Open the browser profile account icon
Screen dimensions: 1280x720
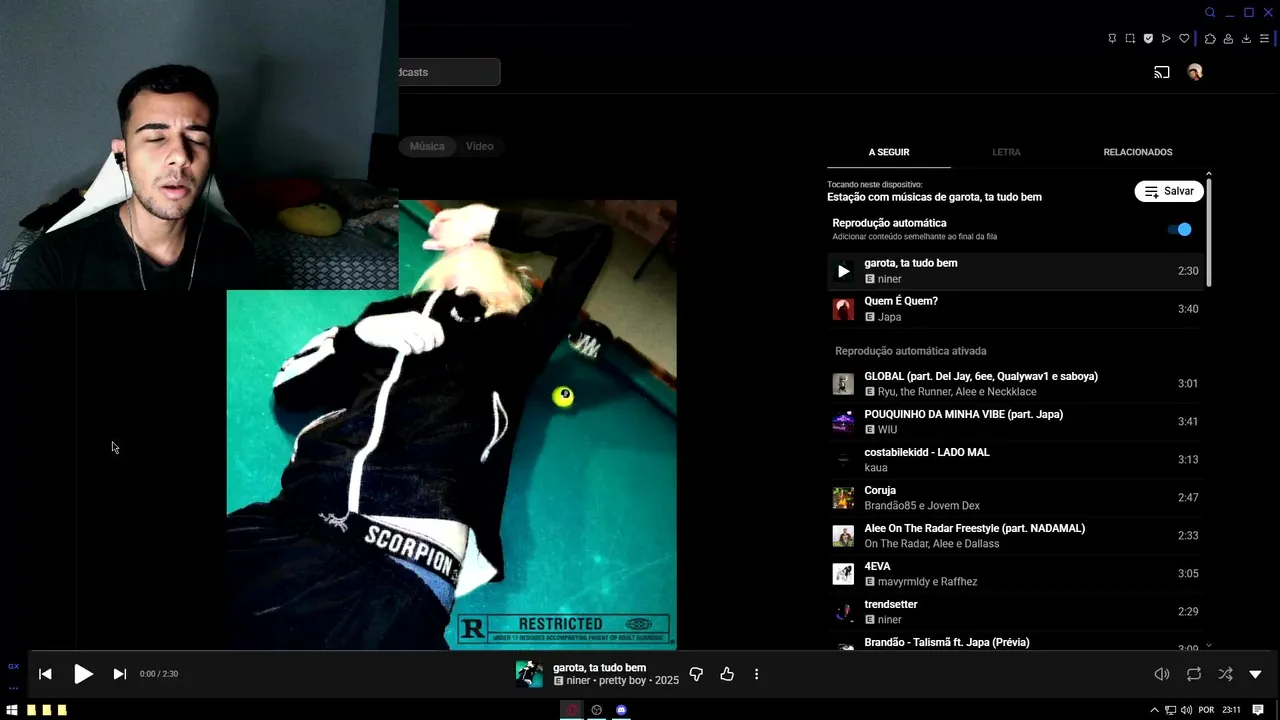pos(1228,39)
